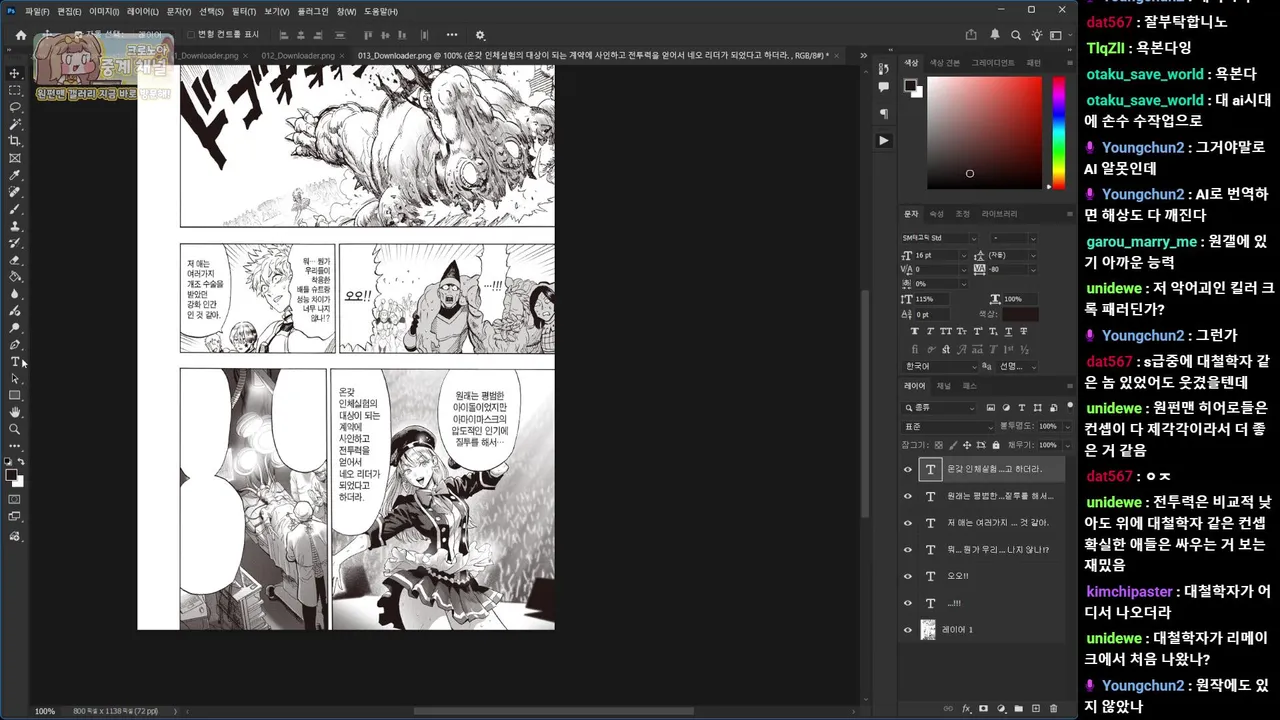
Task: Click the rainbow hue slider strip
Action: tap(1059, 133)
